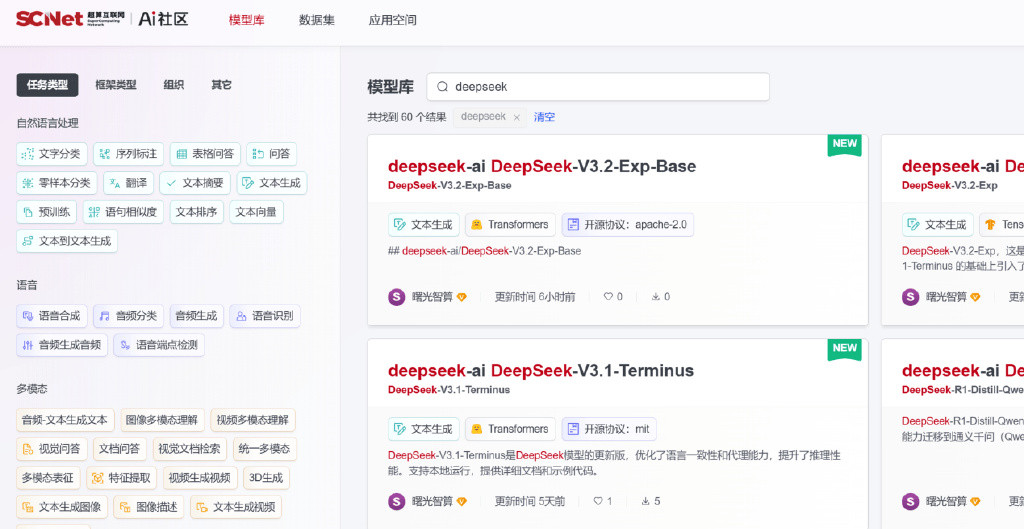Screen dimensions: 1024x529
Task: Filter by 语句相似度 task tag
Action: 123,212
